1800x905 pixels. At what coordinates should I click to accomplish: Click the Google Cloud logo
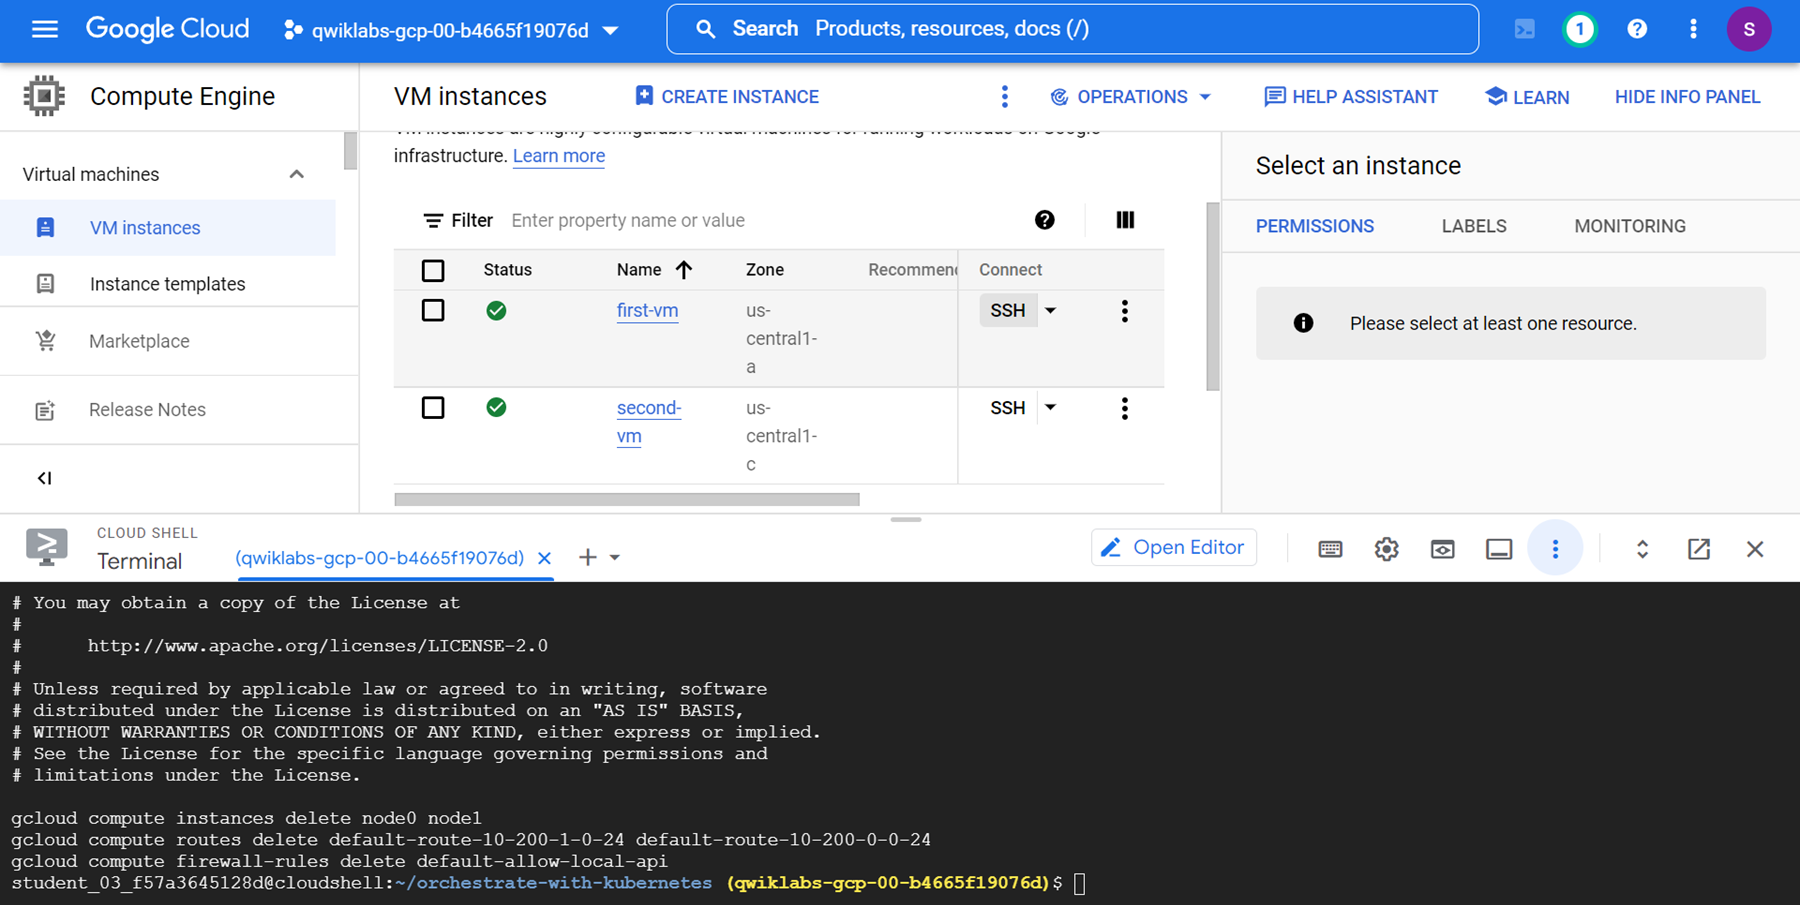click(167, 29)
